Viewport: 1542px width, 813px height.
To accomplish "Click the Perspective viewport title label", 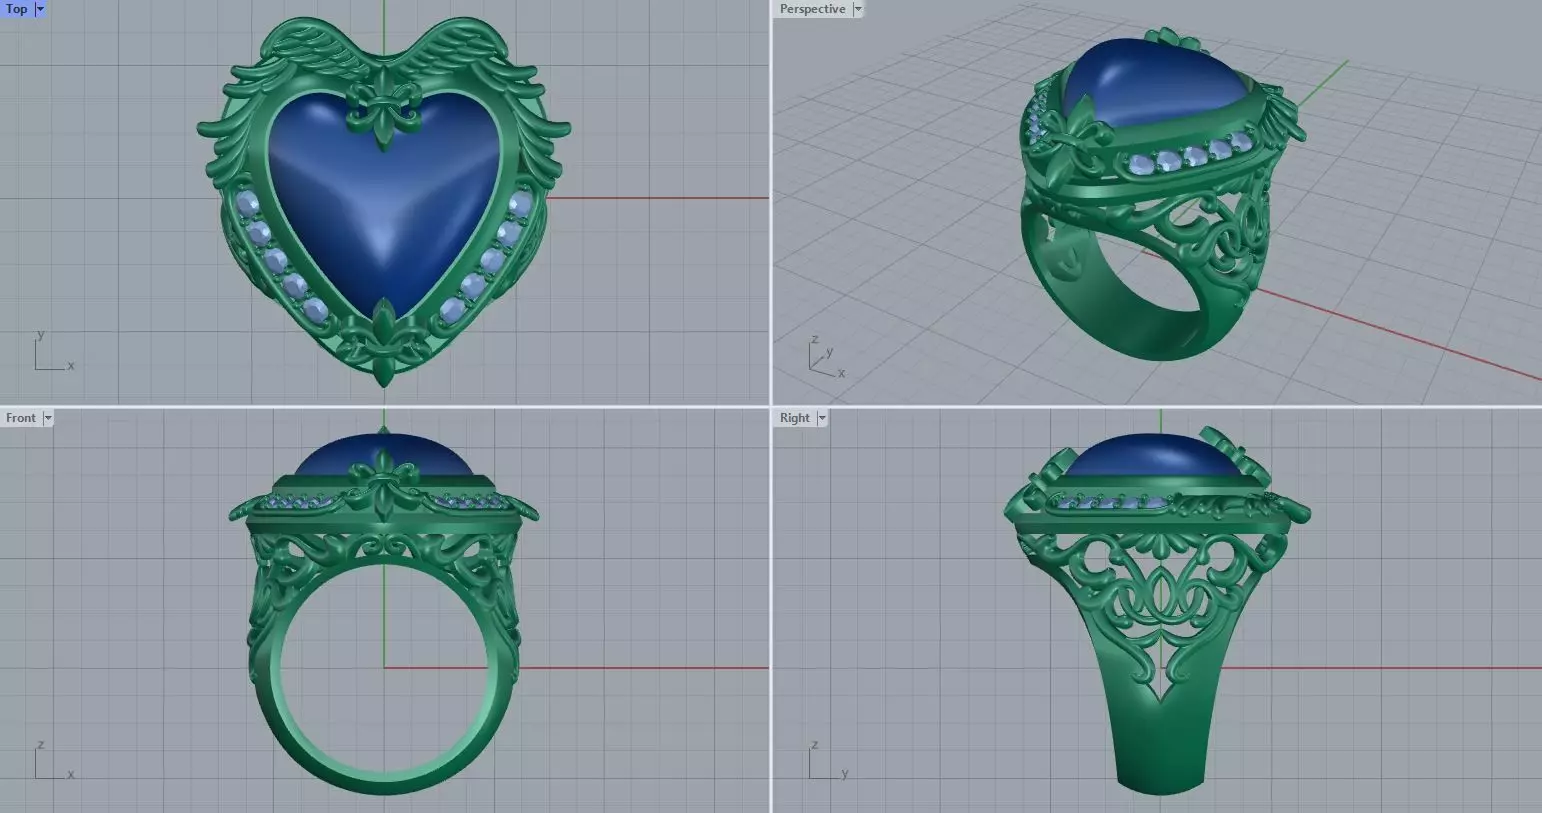I will [x=812, y=9].
